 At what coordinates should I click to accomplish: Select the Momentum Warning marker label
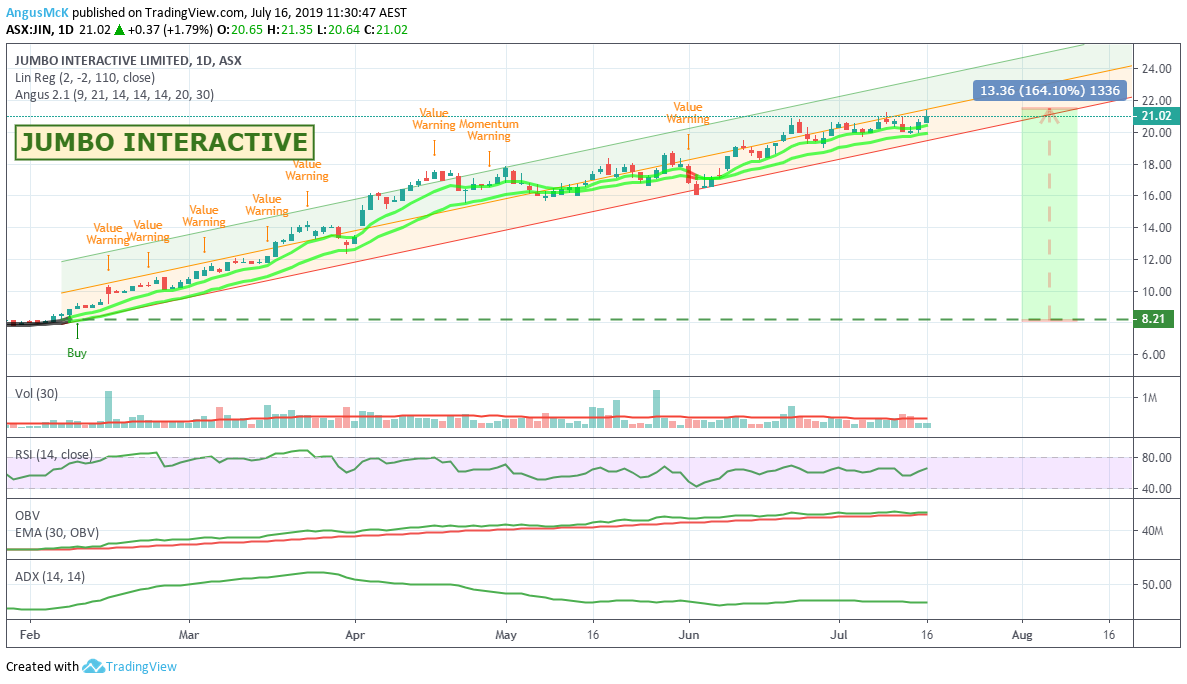488,130
